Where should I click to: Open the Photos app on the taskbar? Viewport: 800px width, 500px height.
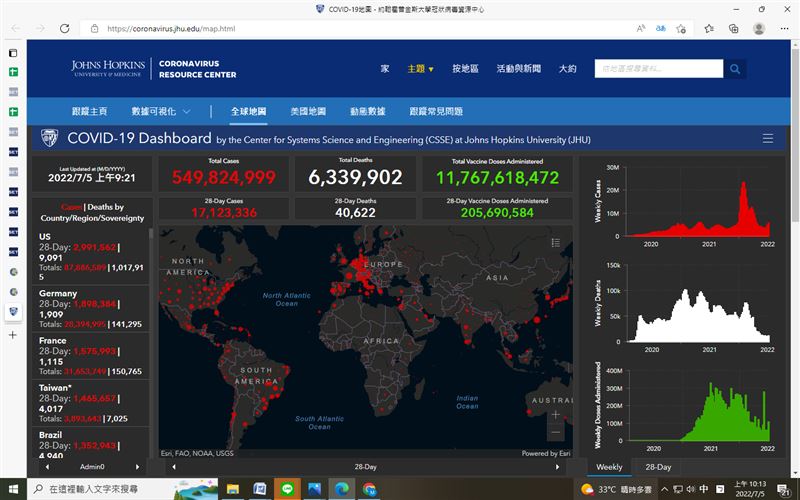314,489
